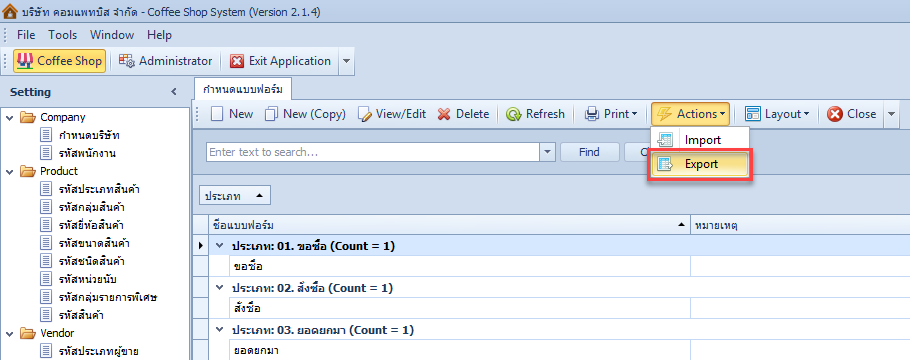910x360 pixels.
Task: Click document icon beside กำหนดบริษัท
Action: (46, 135)
